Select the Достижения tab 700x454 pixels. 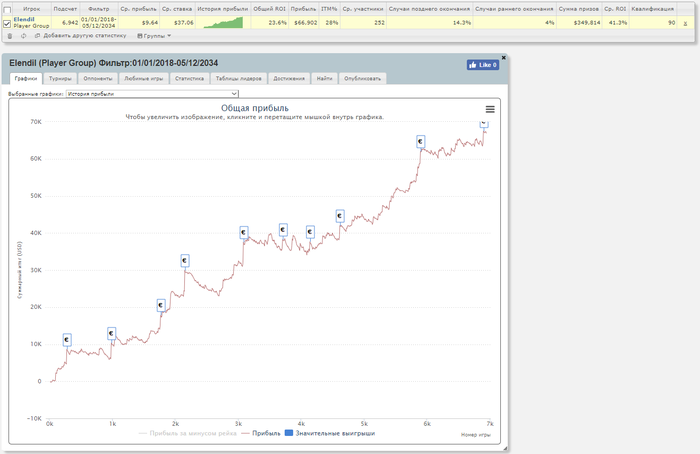click(289, 79)
